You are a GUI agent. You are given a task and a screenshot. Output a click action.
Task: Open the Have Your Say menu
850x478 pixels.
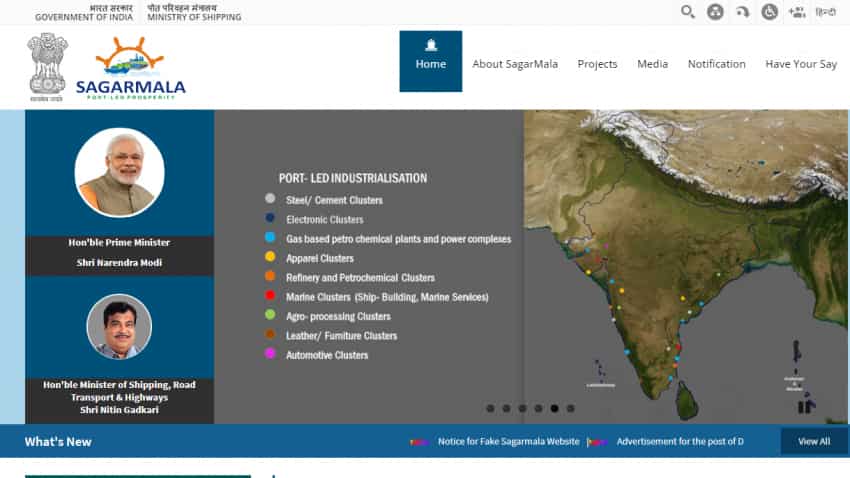click(x=801, y=64)
